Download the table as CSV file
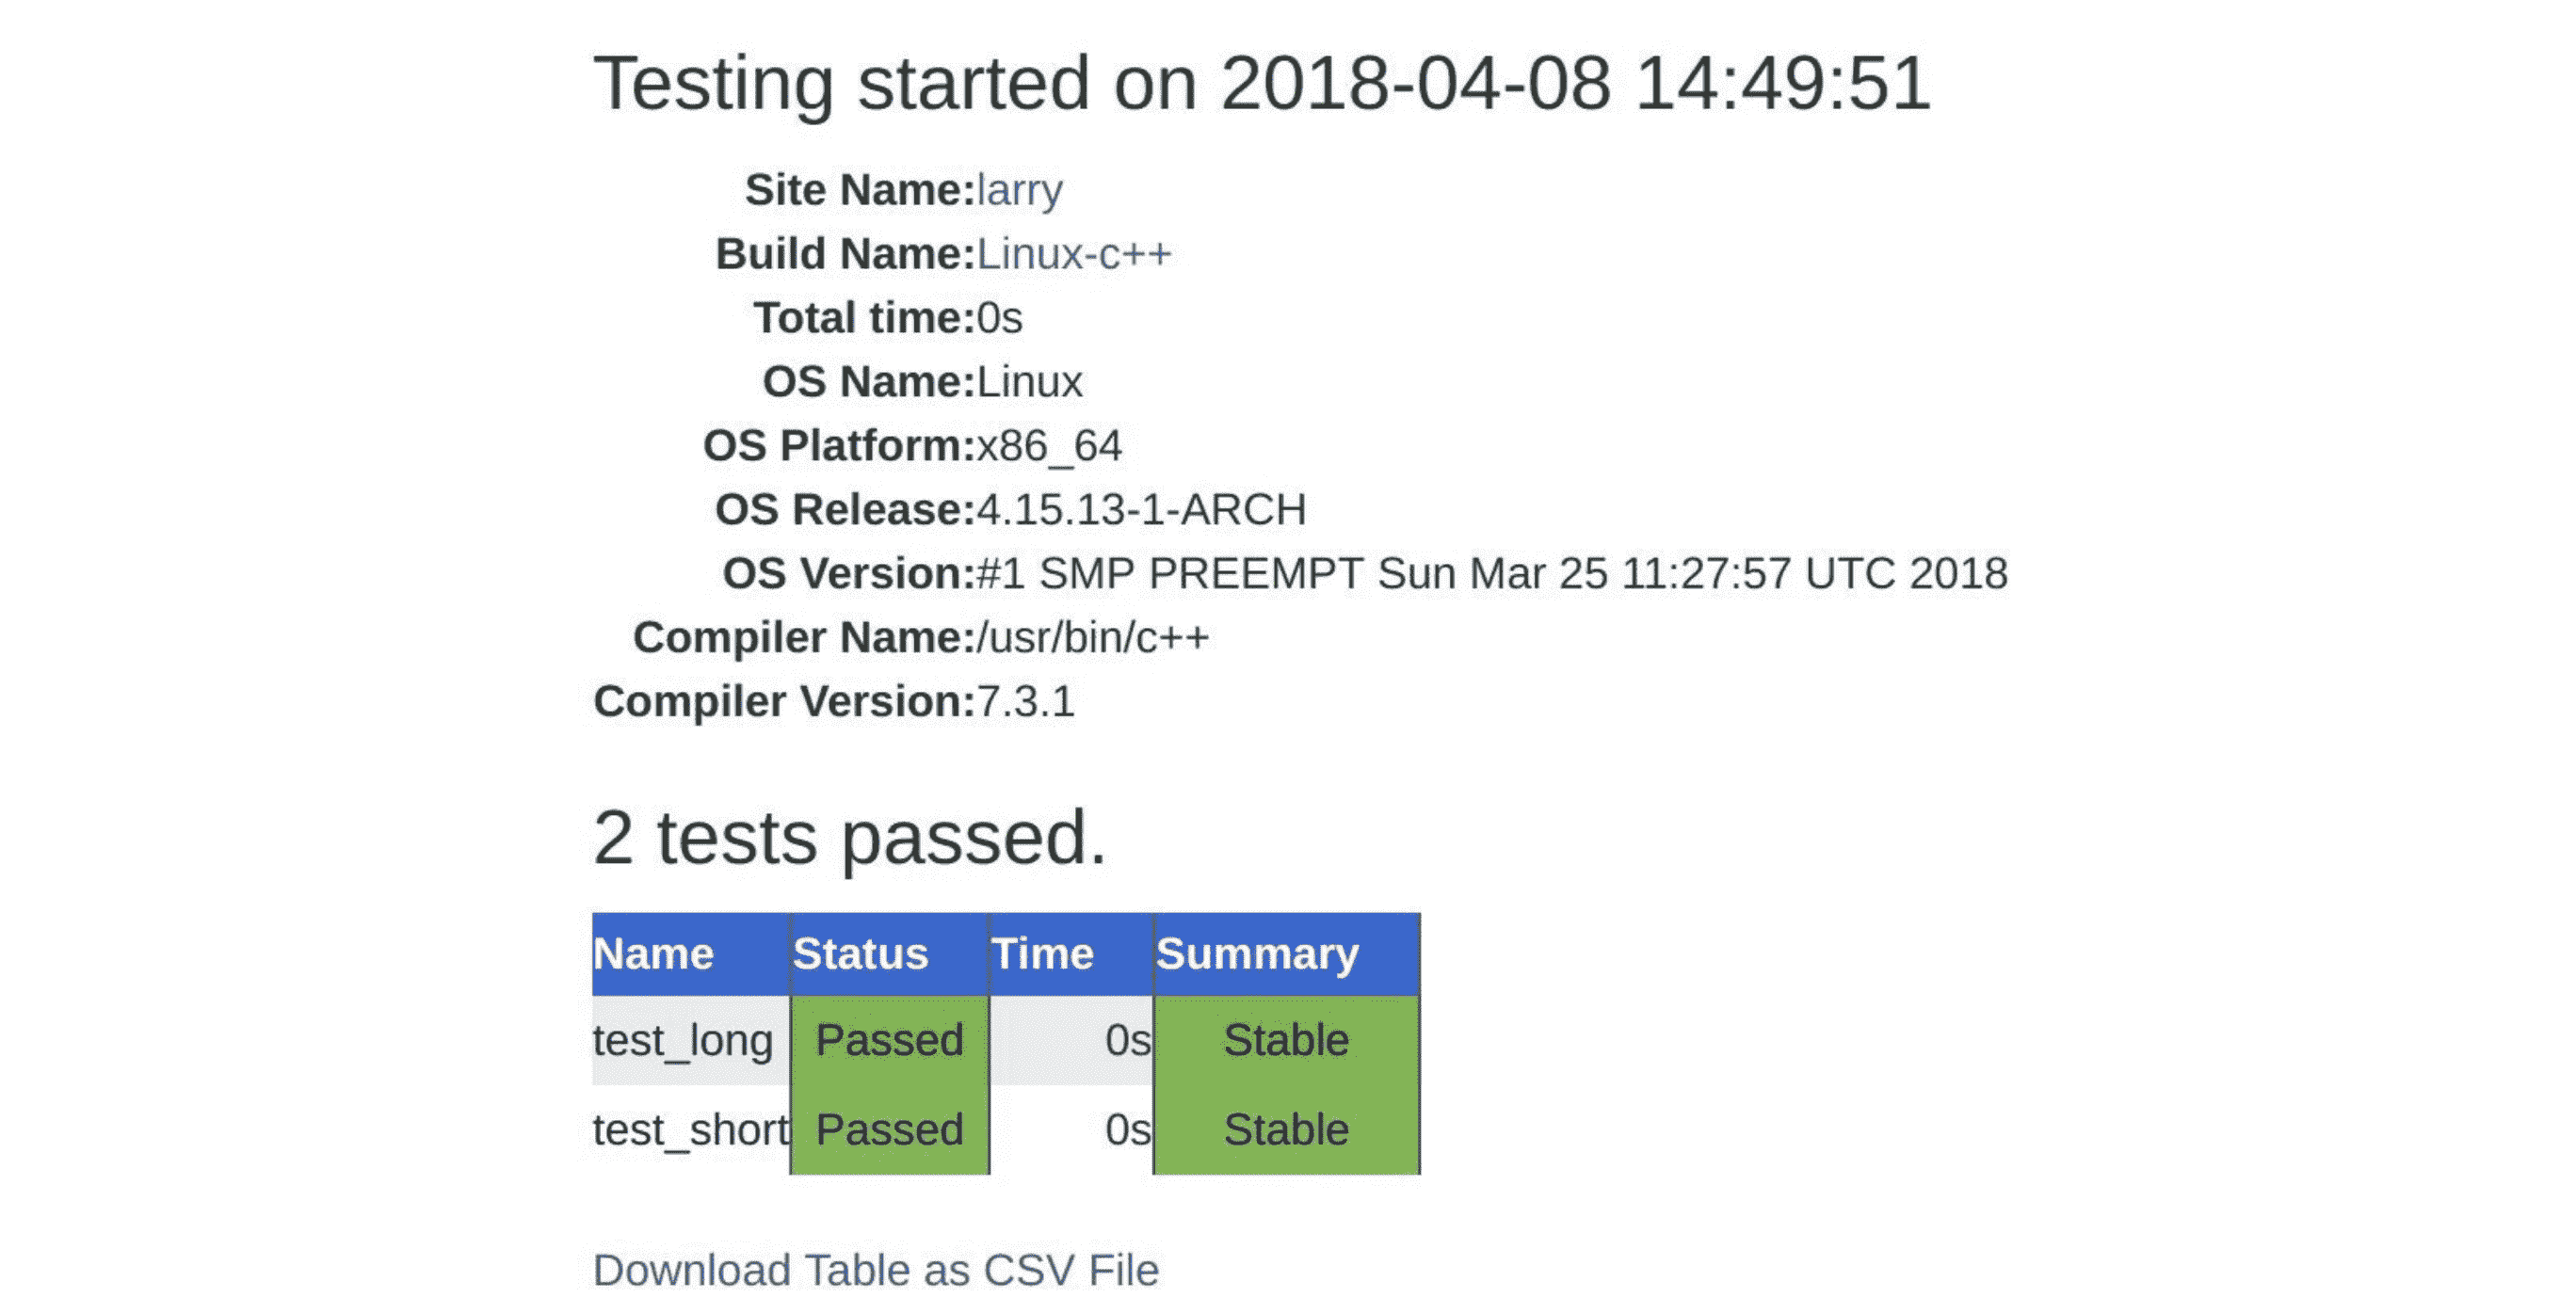Screen dimensions: 2576x1313 (876, 1270)
